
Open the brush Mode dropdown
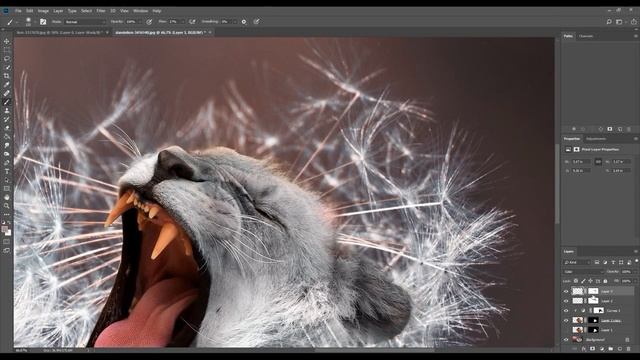coord(85,22)
